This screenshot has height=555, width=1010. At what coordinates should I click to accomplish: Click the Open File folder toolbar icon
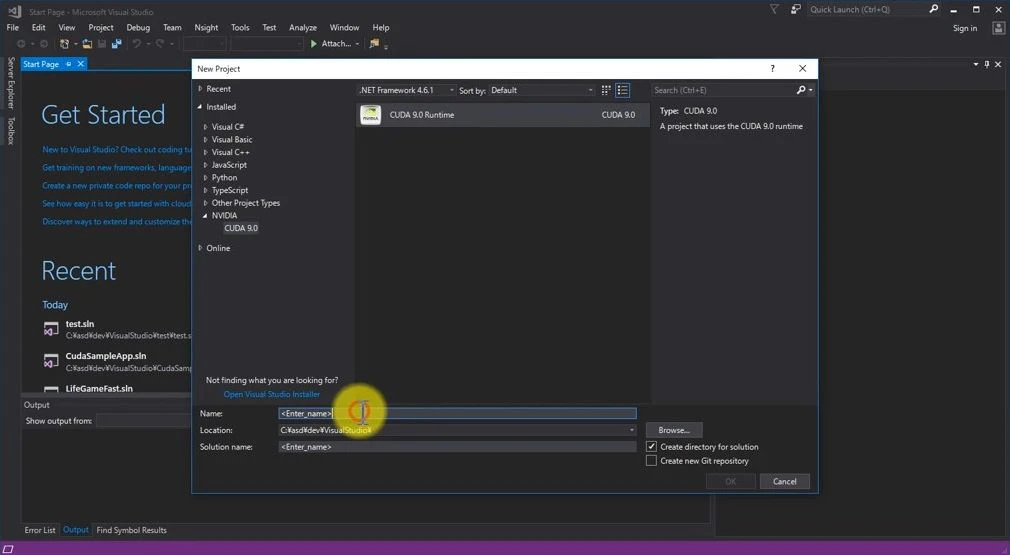point(87,44)
